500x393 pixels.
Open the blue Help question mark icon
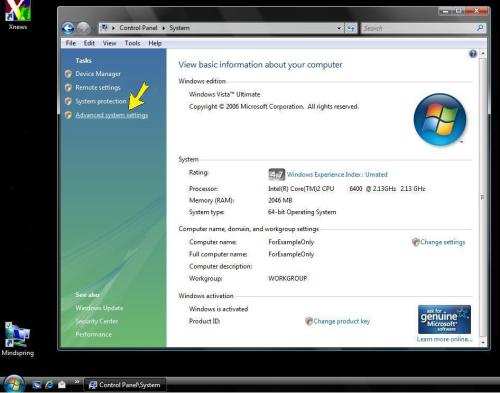coord(473,54)
